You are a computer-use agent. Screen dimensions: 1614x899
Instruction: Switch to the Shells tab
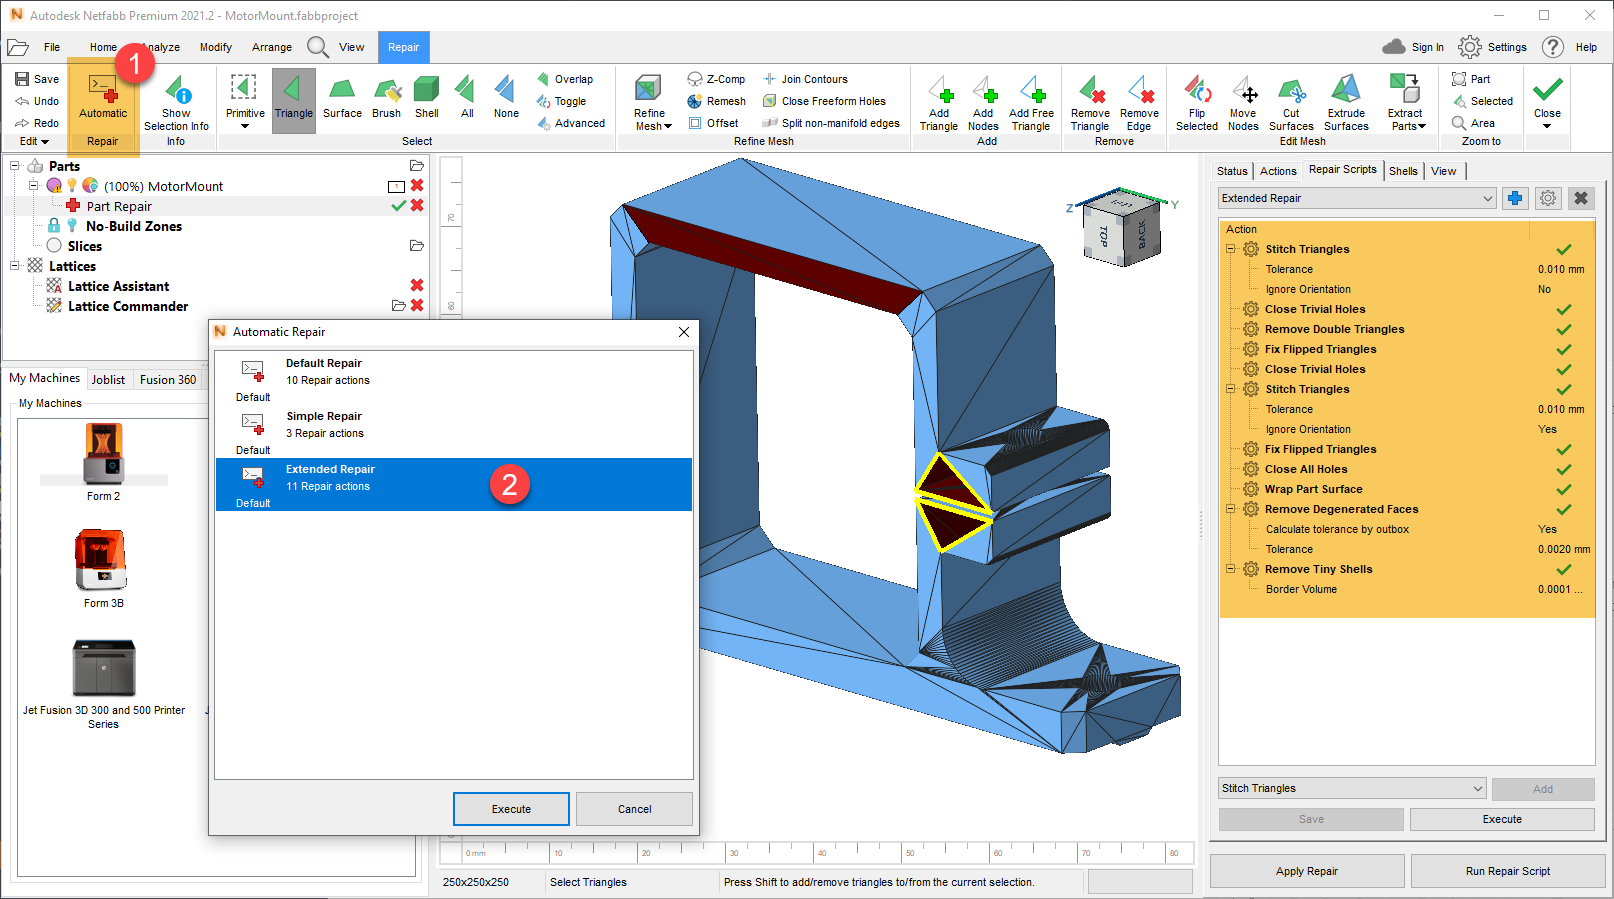click(1403, 171)
